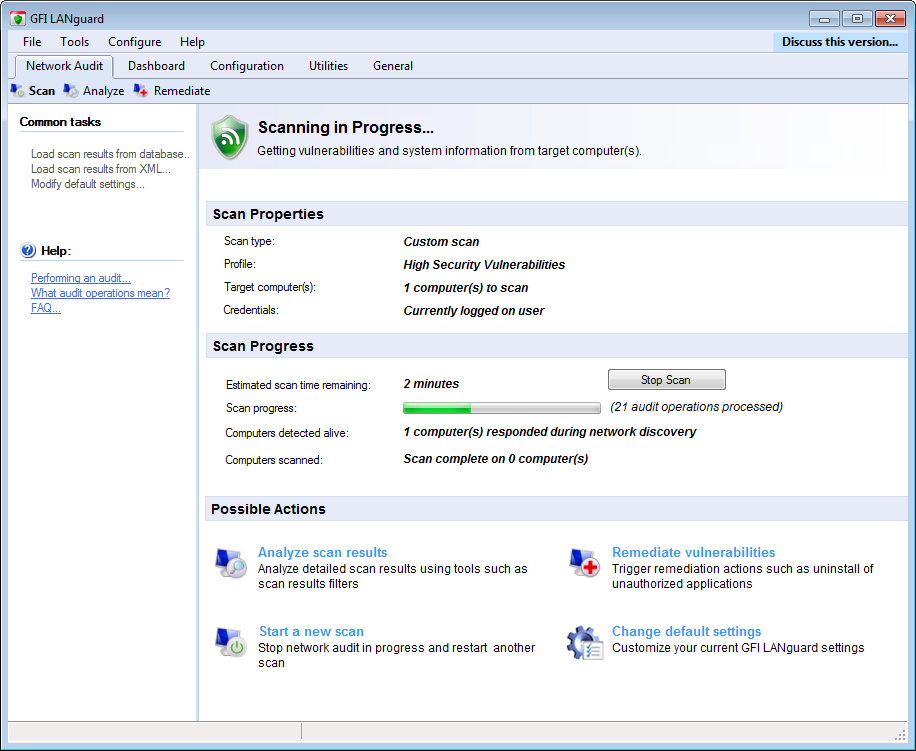Click the Scan complete on 0 computer(s) text
The height and width of the screenshot is (751, 916).
tap(495, 459)
